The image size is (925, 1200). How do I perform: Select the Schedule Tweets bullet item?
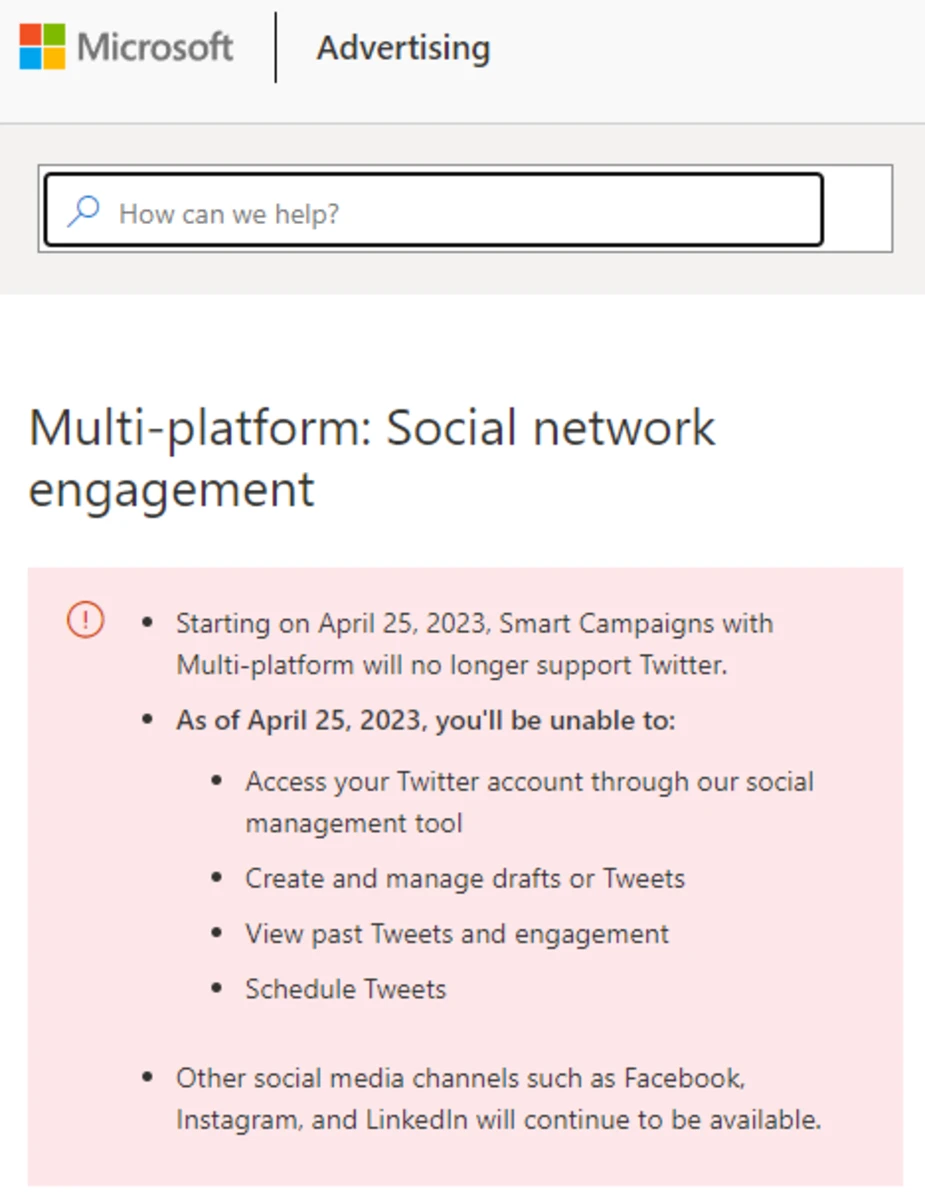tap(344, 989)
